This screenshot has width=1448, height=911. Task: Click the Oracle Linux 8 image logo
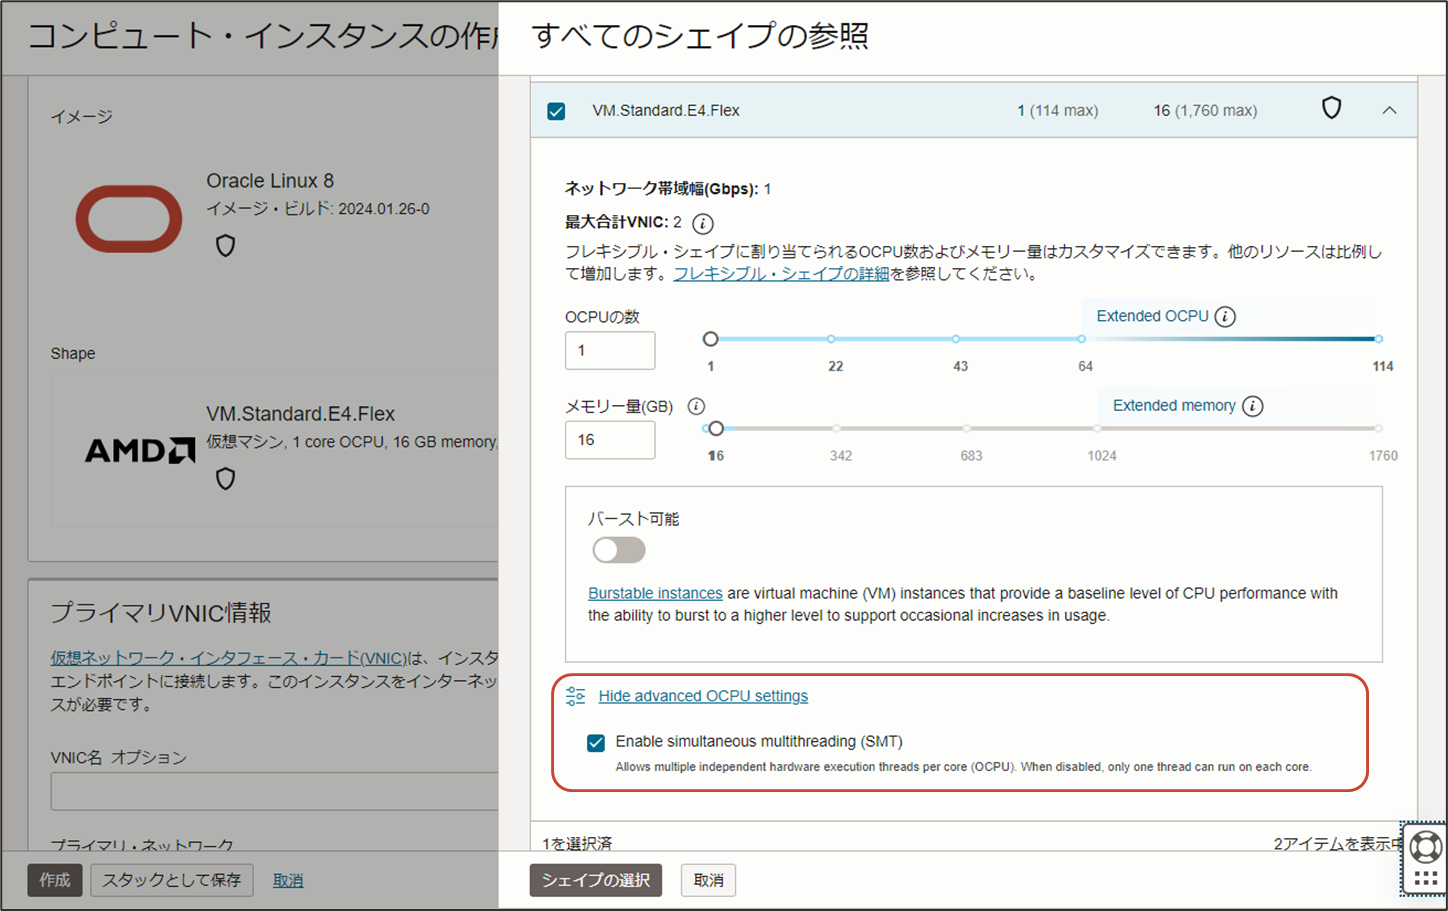[128, 217]
